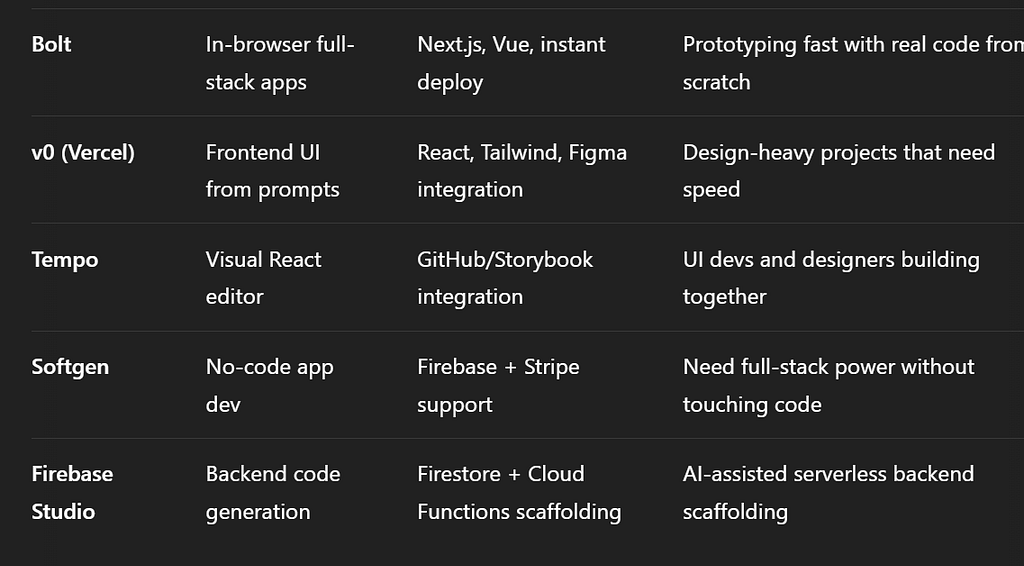Click the Softgen tool name
The height and width of the screenshot is (566, 1024).
(70, 367)
